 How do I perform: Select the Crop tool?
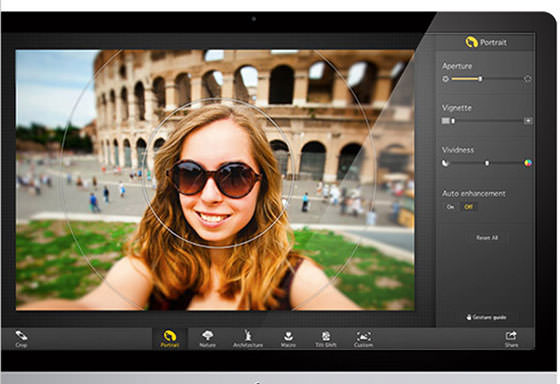click(x=21, y=338)
